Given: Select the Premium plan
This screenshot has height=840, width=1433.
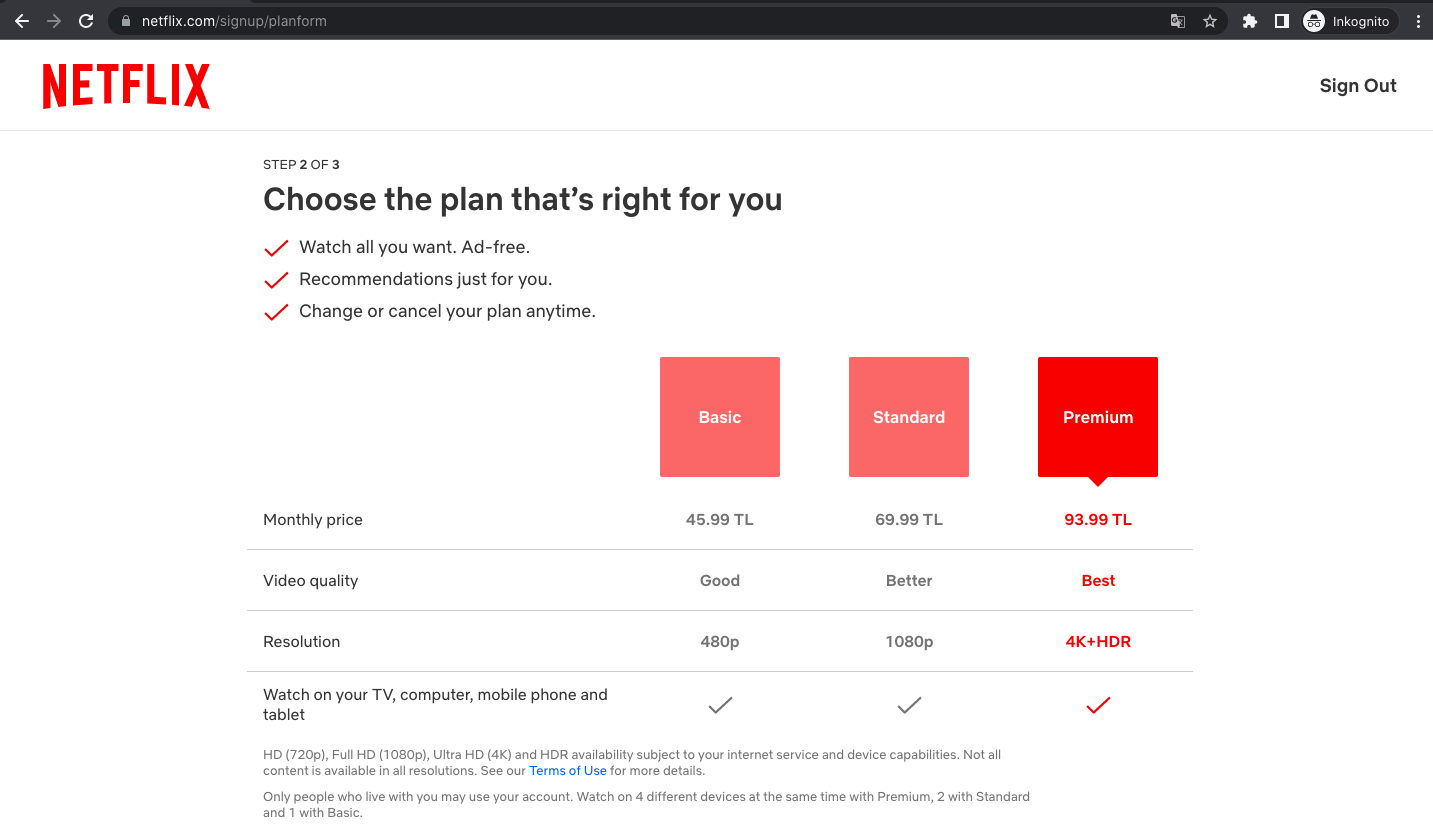Looking at the screenshot, I should pos(1098,417).
